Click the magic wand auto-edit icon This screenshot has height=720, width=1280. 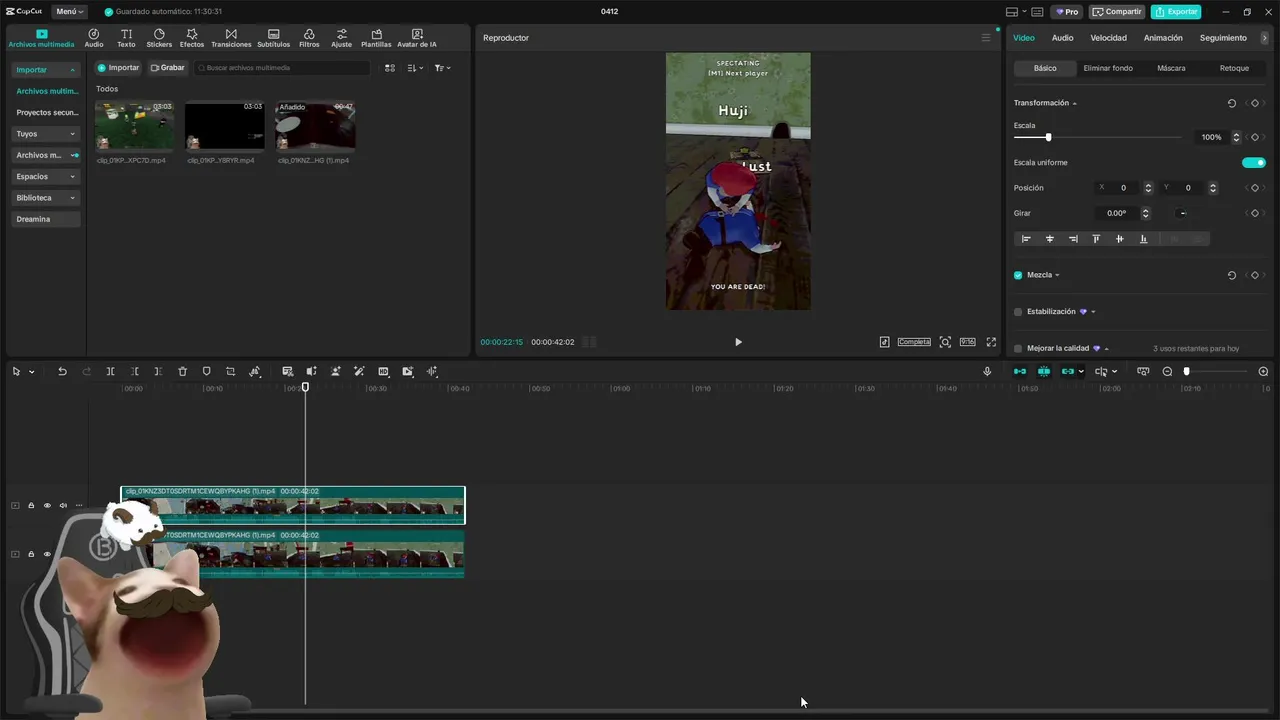[359, 371]
